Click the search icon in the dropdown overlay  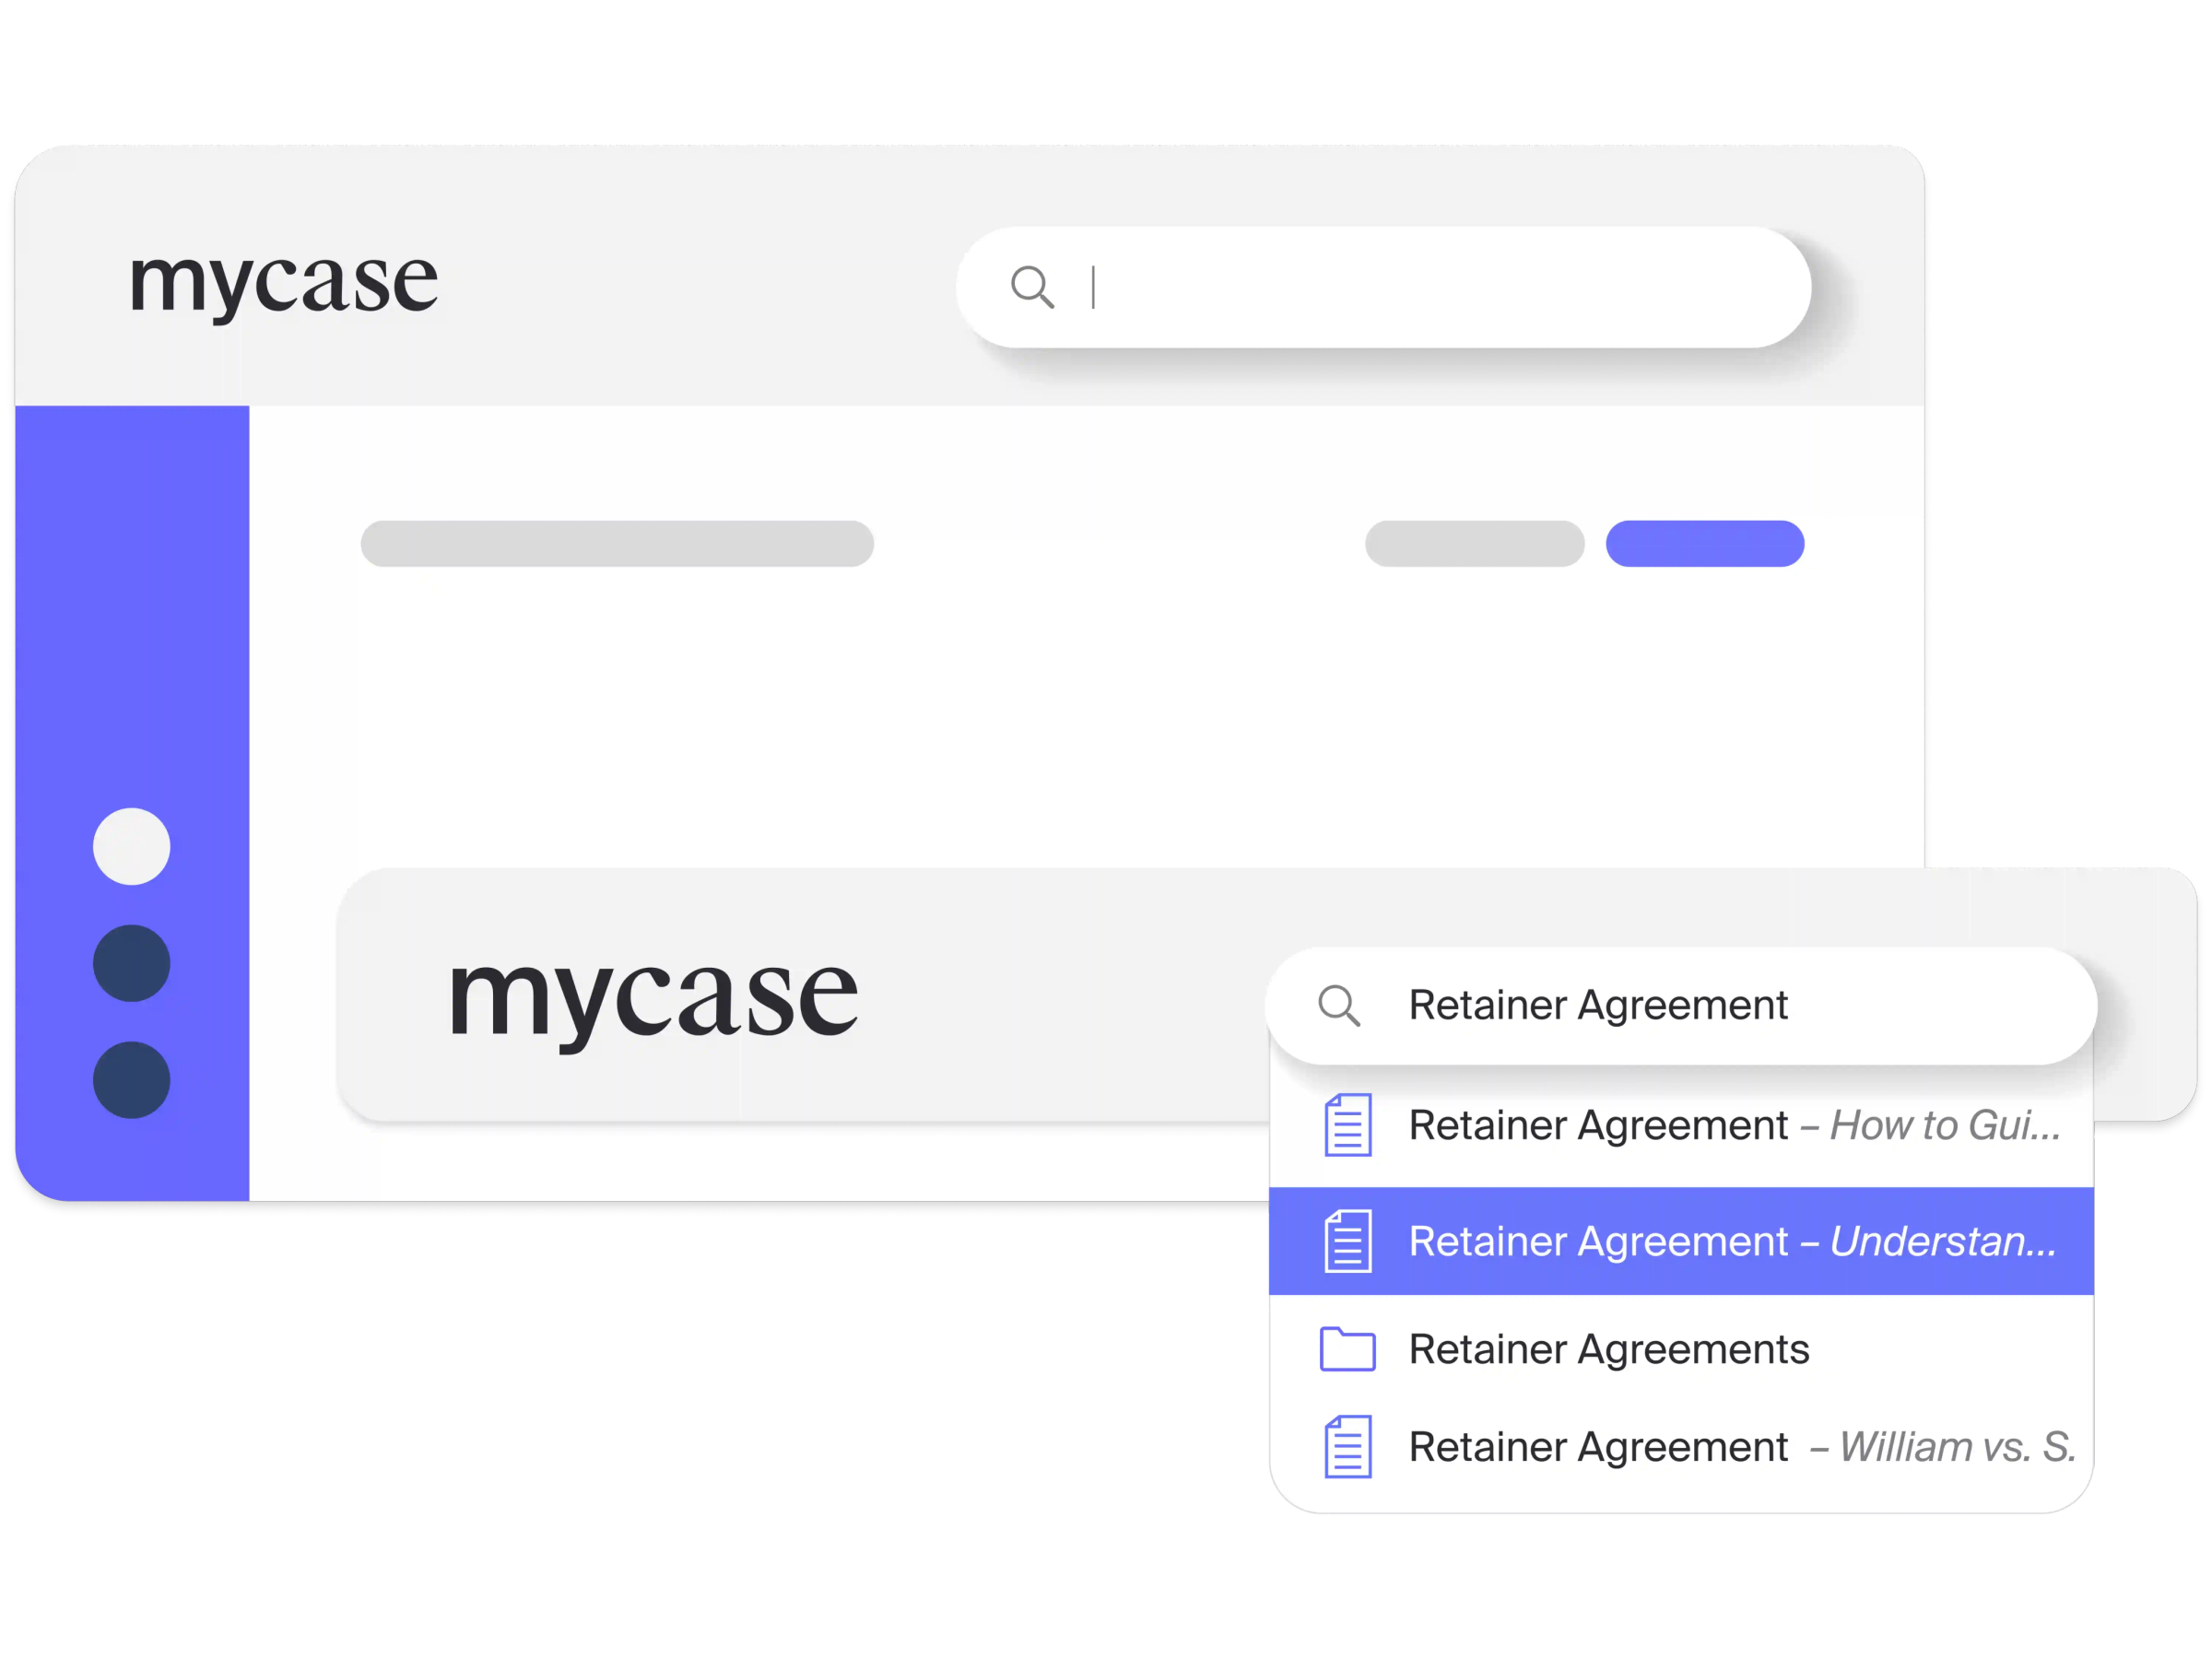[x=1341, y=1006]
